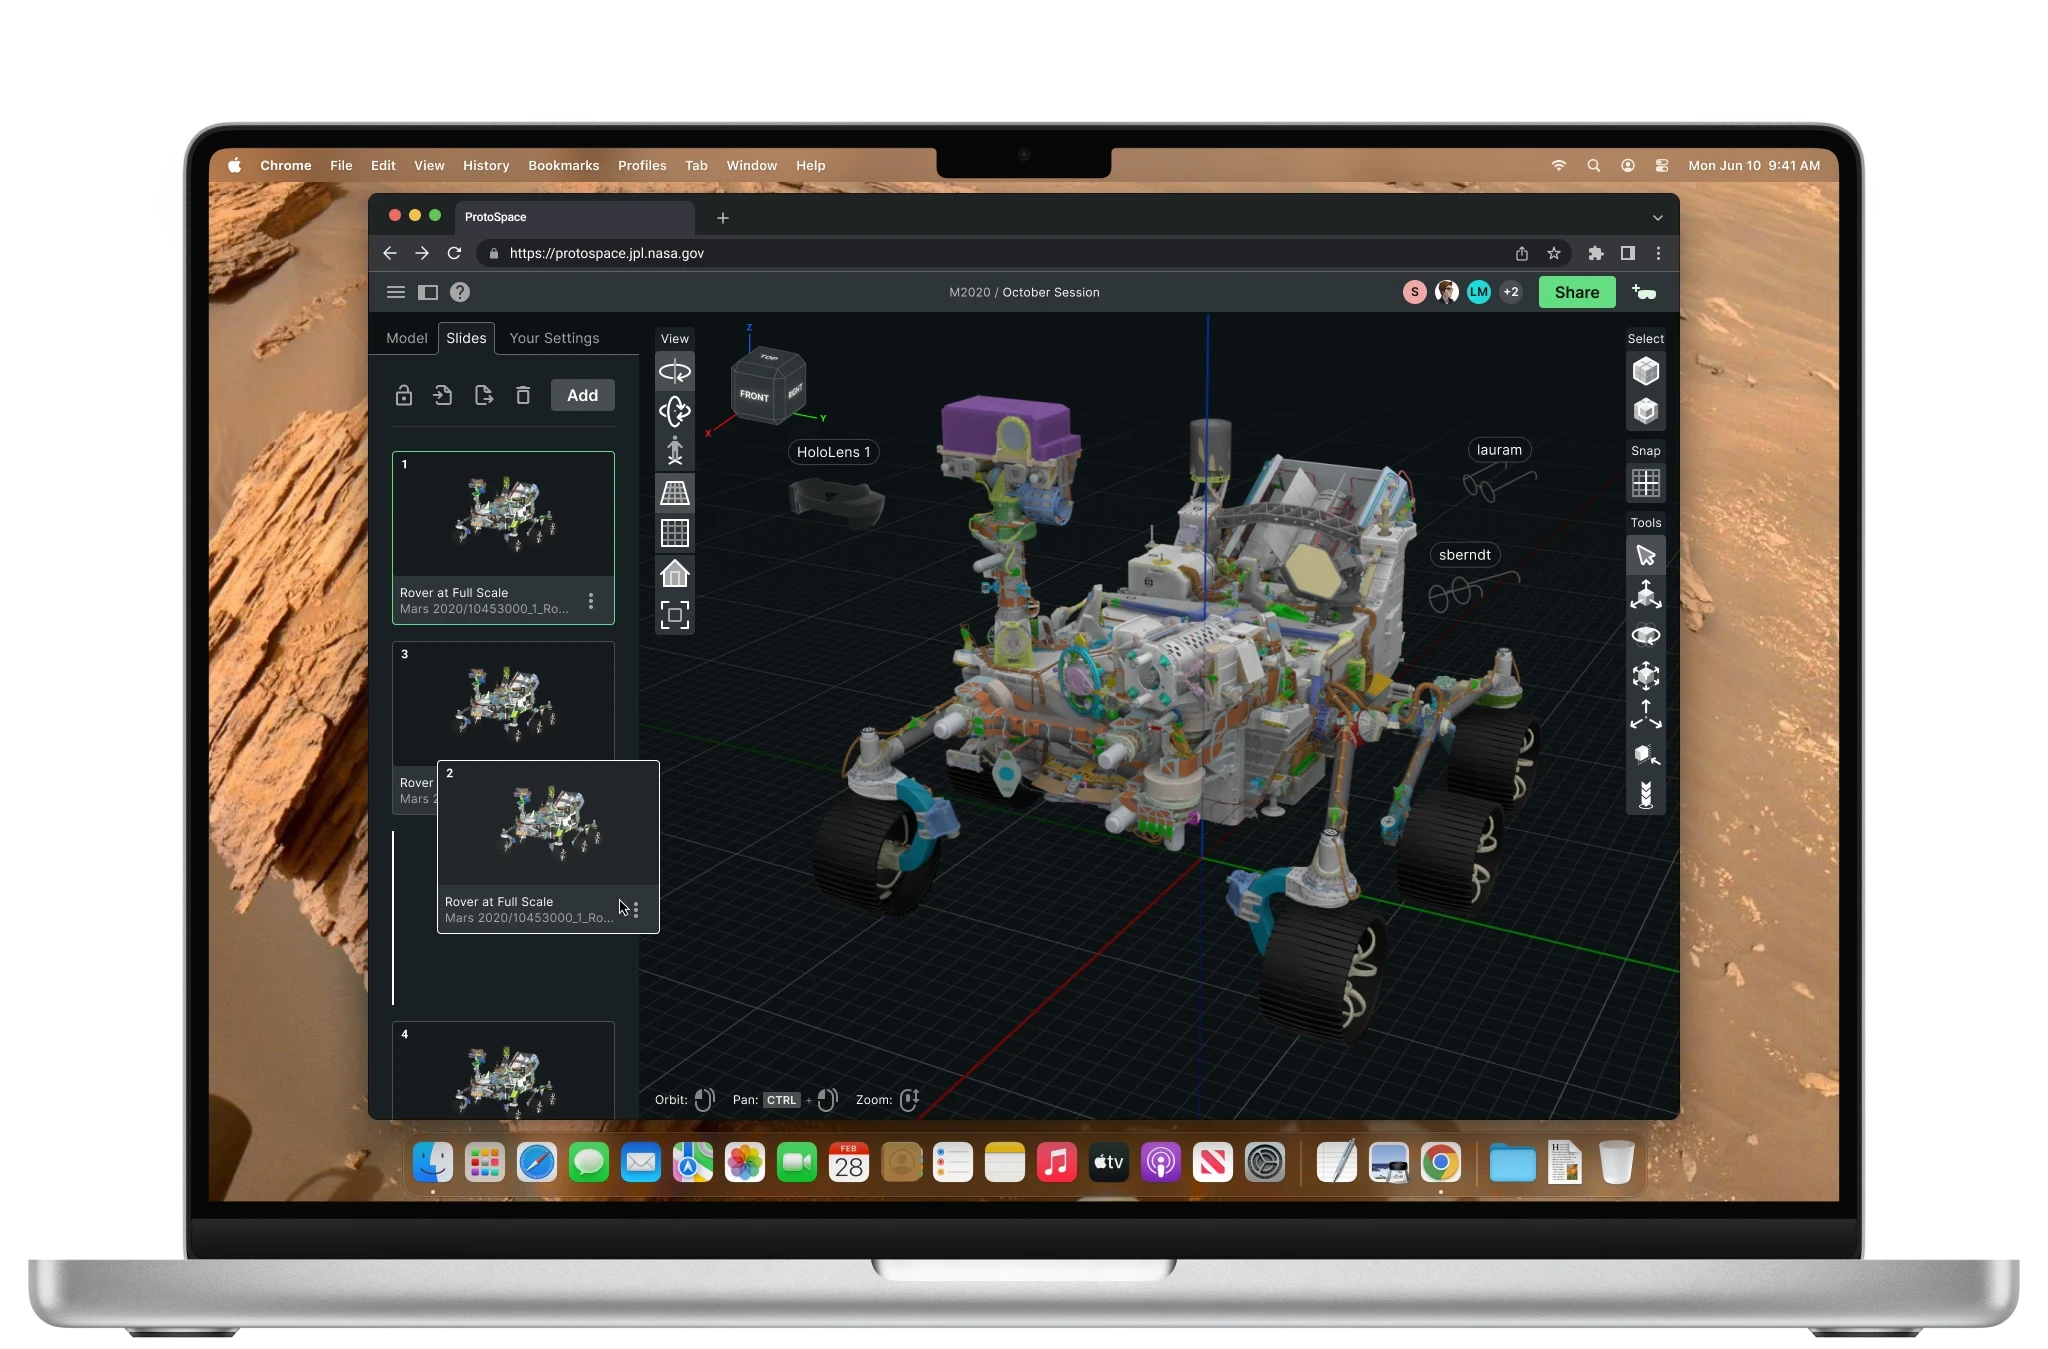This screenshot has height=1349, width=2048.
Task: Toggle the Snap grid button
Action: point(1646,484)
